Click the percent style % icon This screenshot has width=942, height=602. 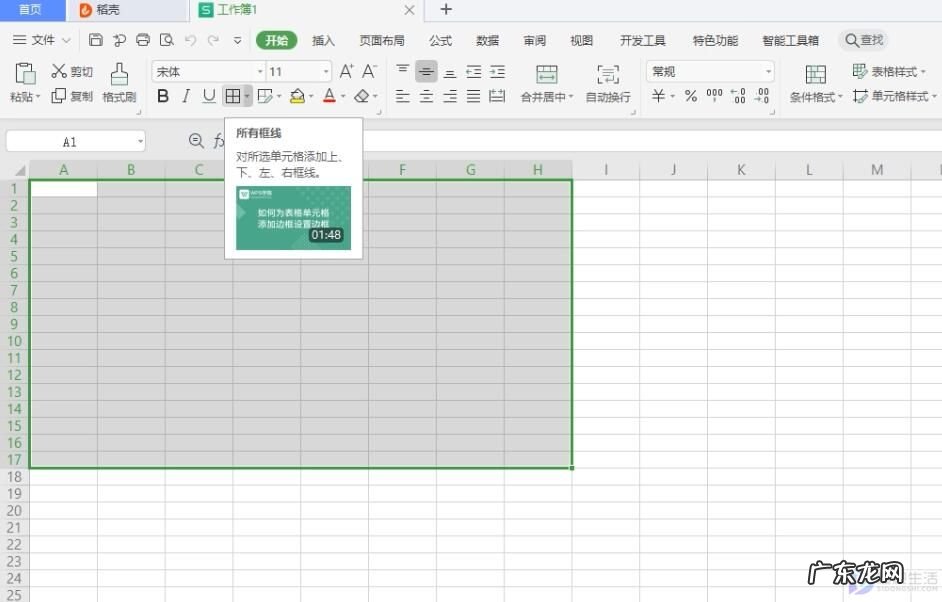coord(689,97)
